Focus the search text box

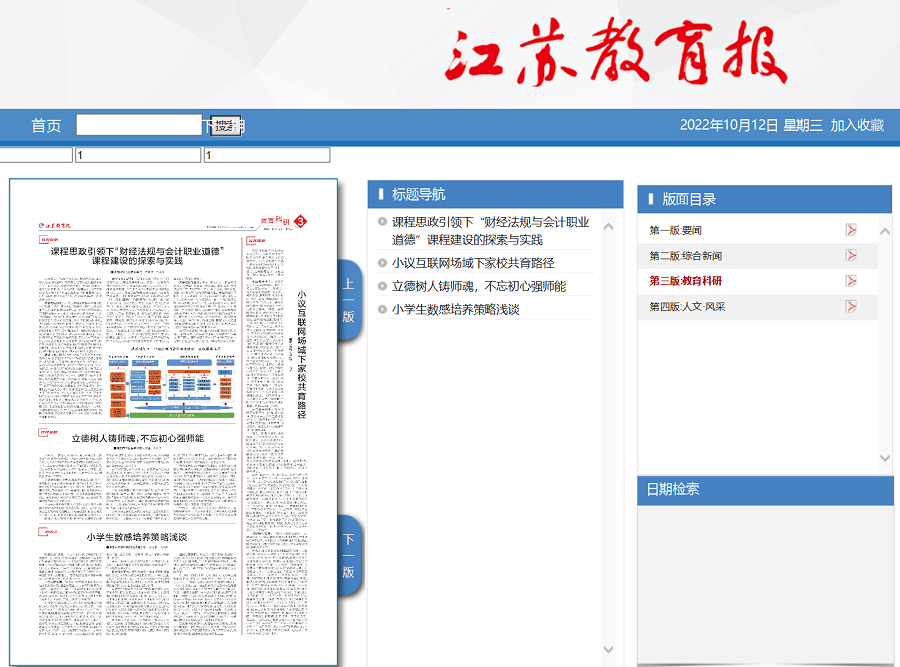139,125
